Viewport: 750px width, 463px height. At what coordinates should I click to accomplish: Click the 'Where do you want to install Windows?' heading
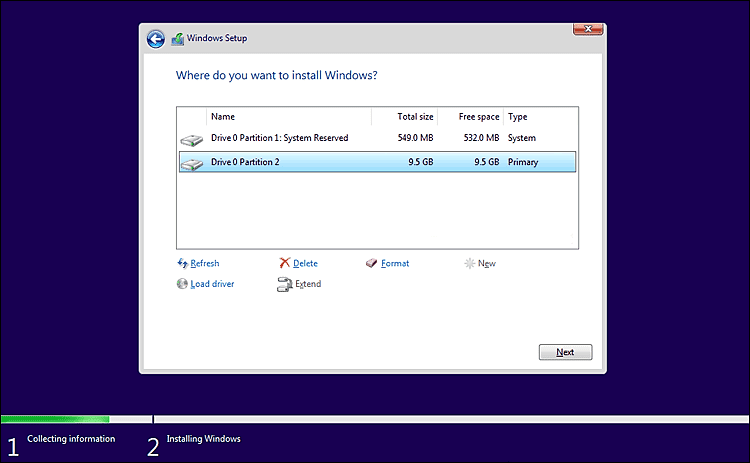point(276,76)
